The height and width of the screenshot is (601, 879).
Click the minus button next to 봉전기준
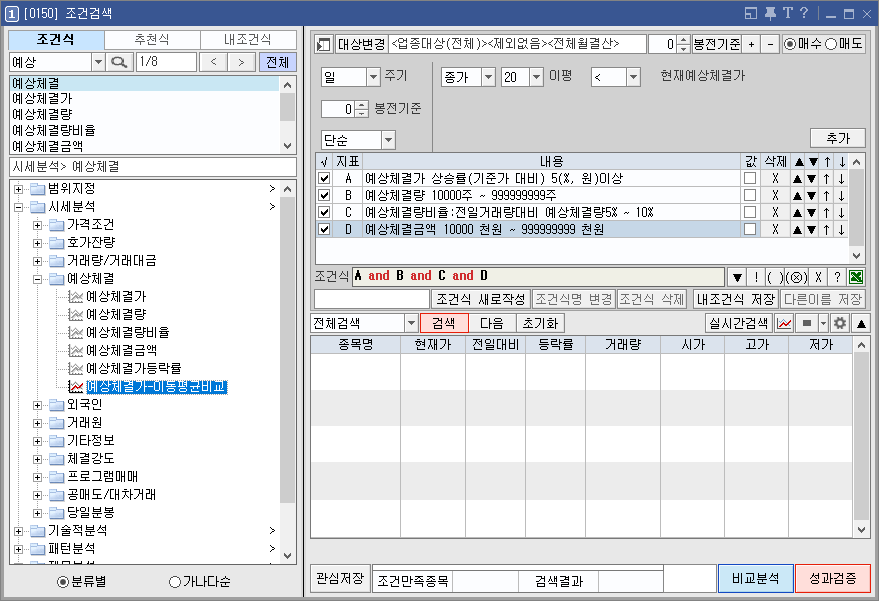tap(770, 44)
